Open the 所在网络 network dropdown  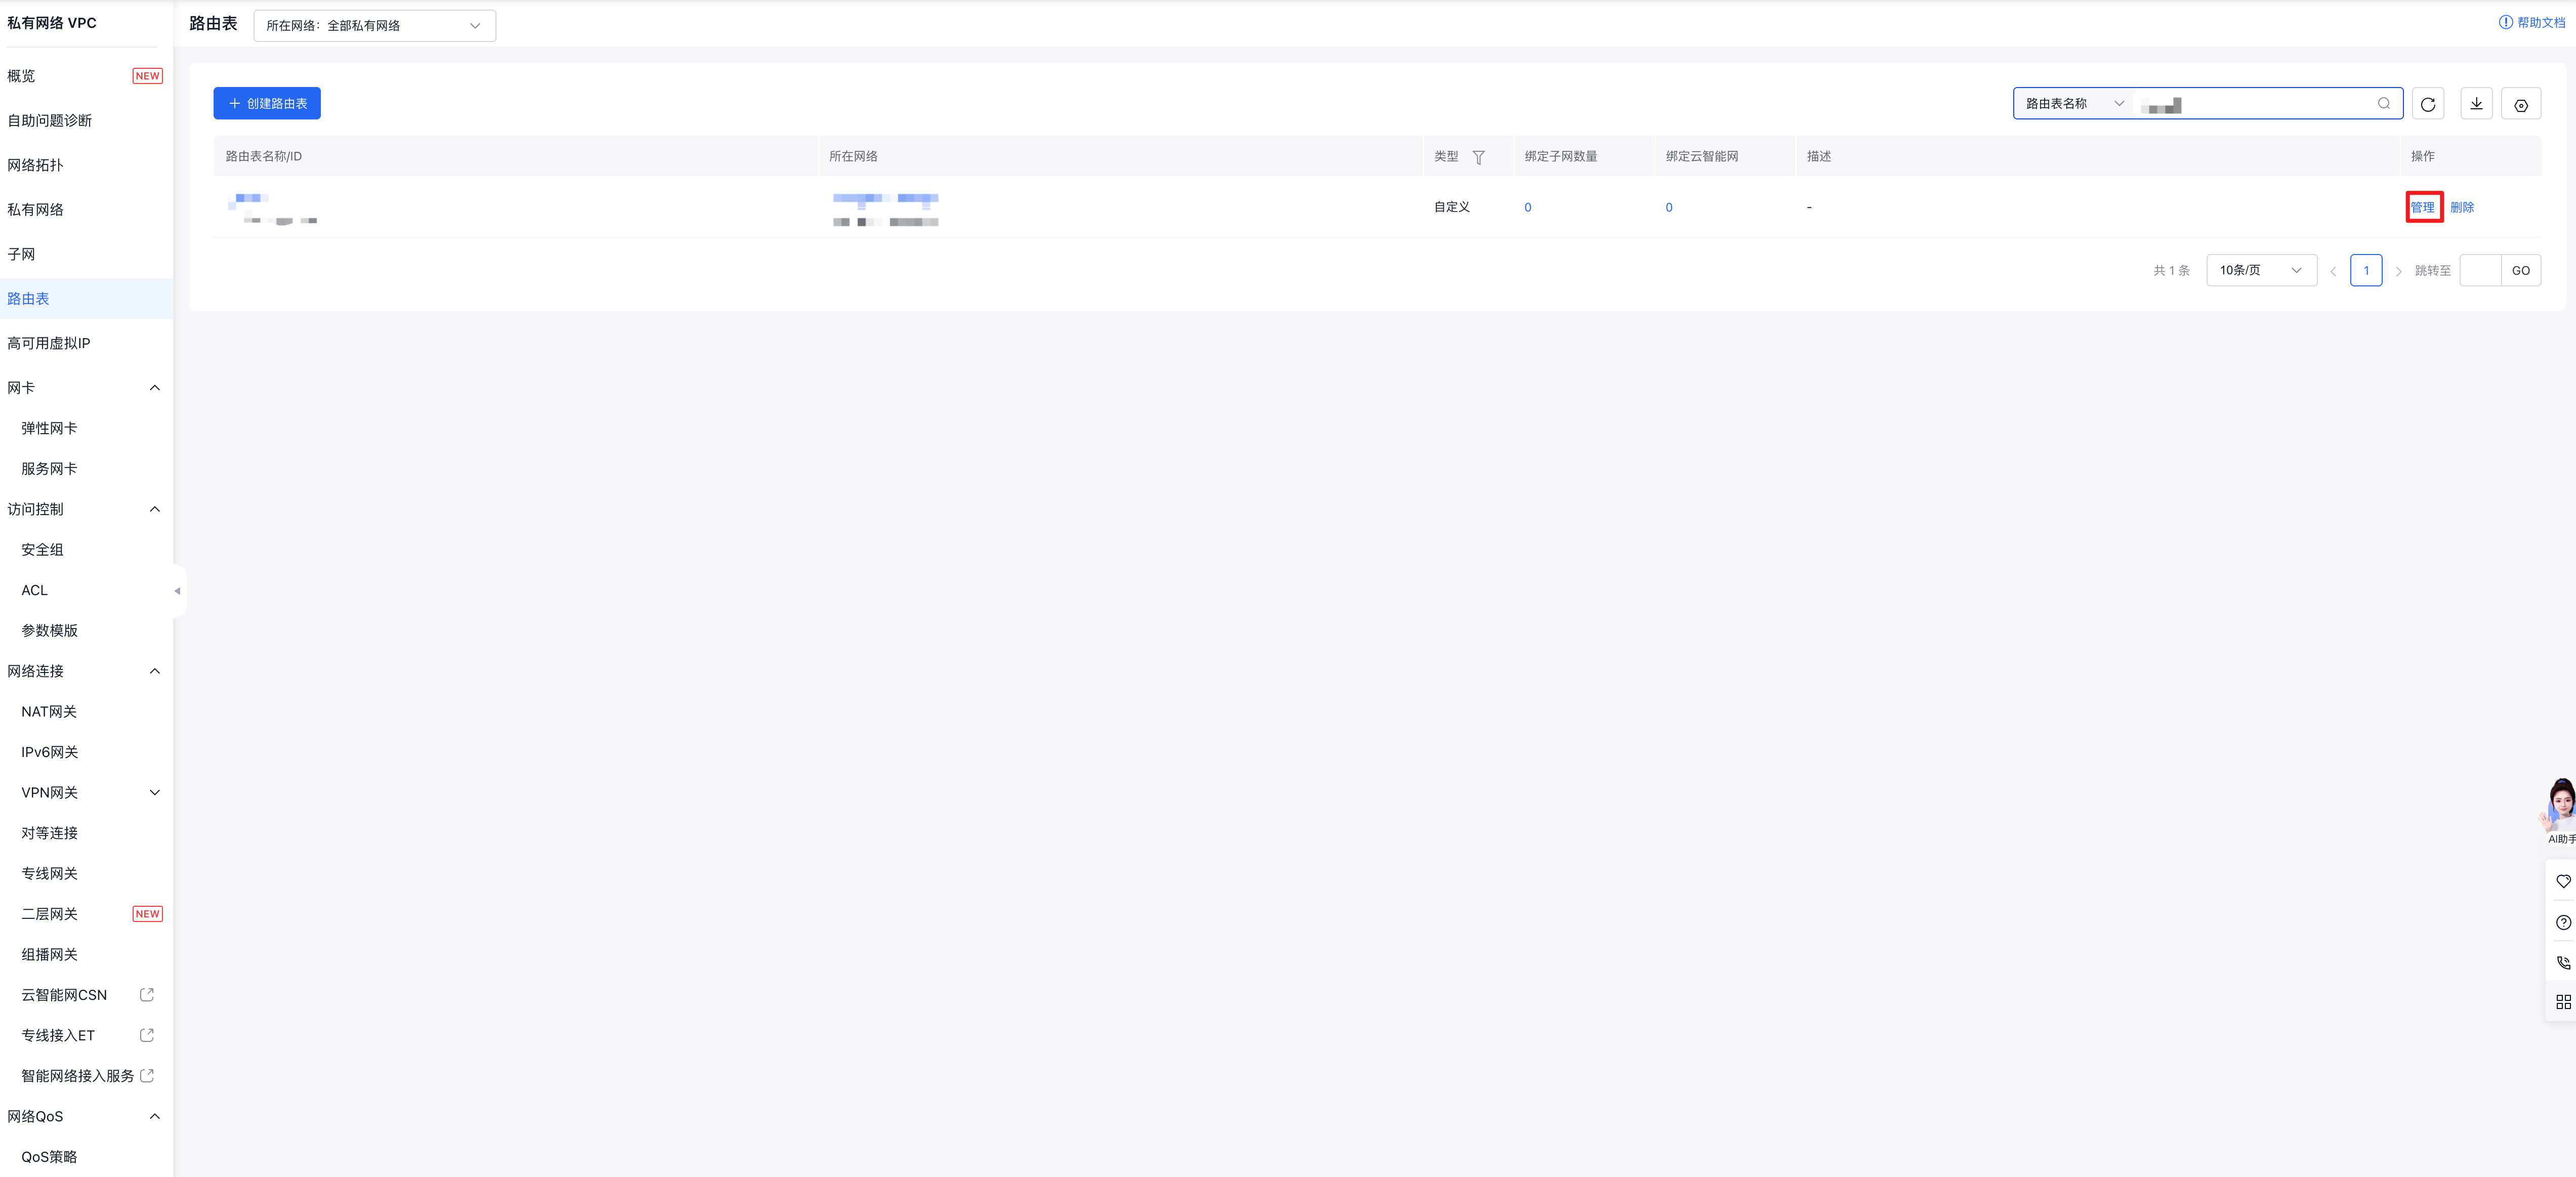374,26
